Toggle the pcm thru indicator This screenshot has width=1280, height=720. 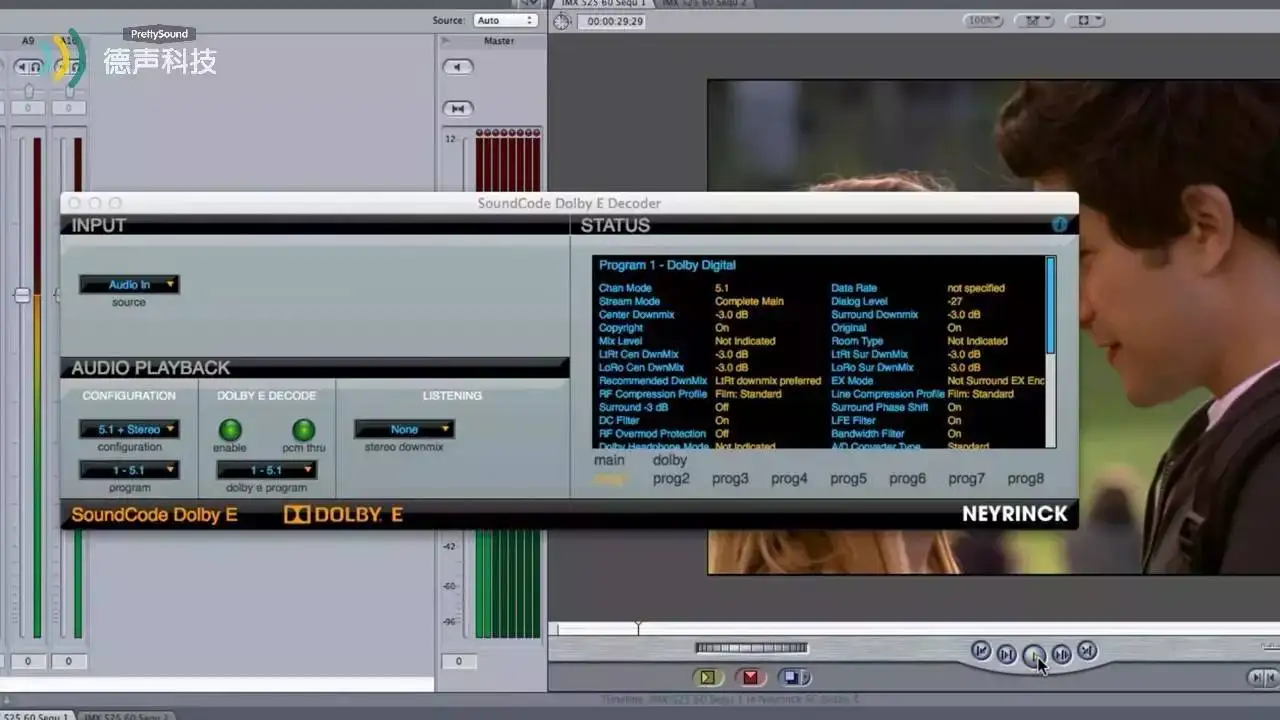click(x=299, y=430)
